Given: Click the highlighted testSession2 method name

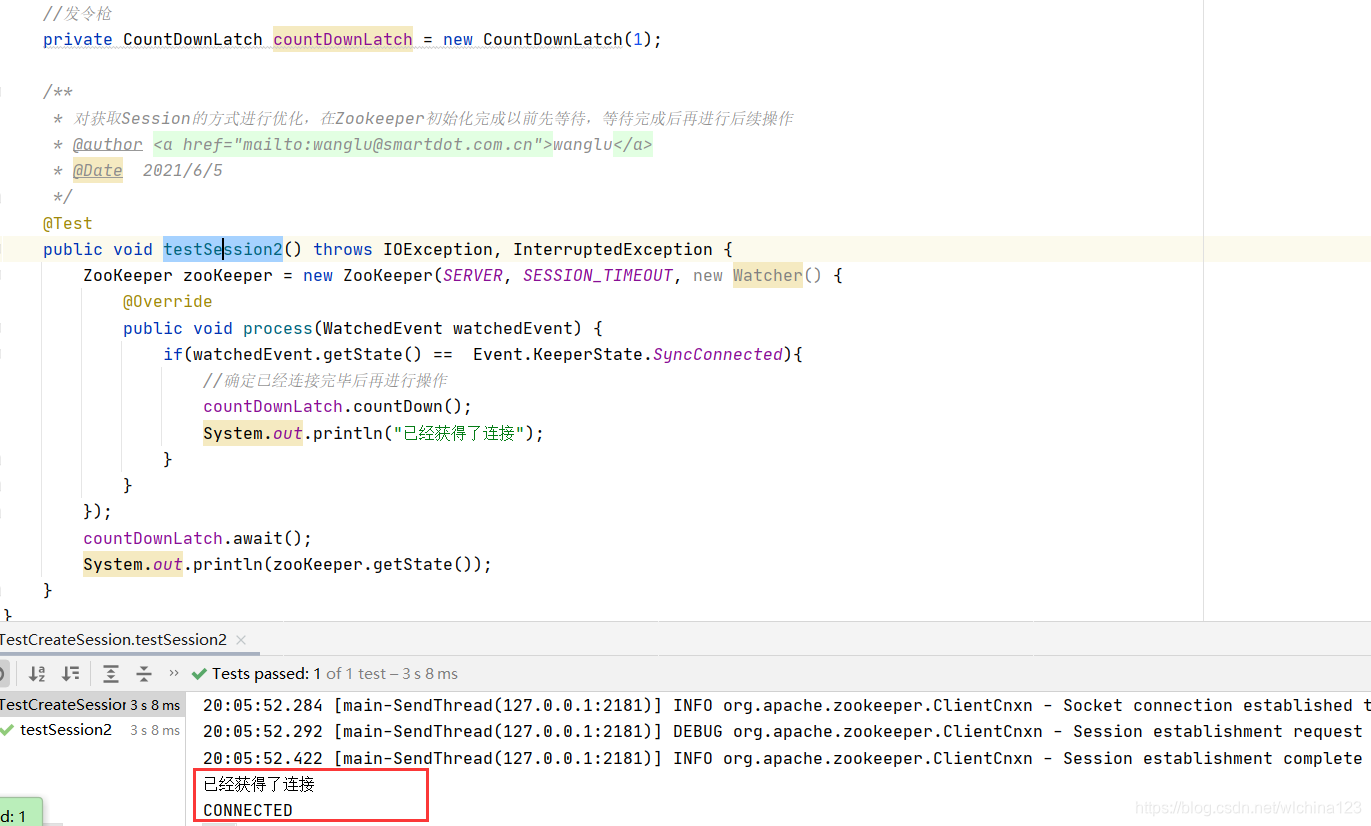Looking at the screenshot, I should pyautogui.click(x=223, y=249).
